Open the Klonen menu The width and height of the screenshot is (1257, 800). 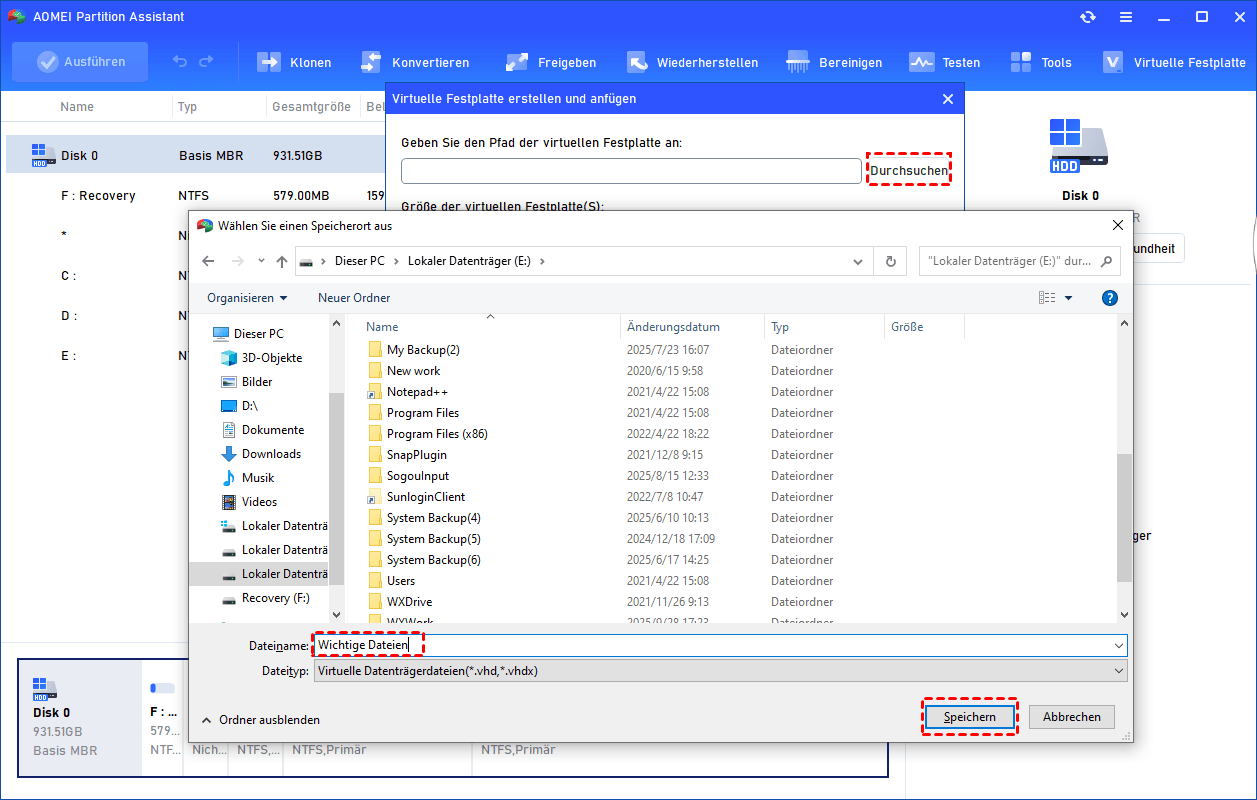point(295,62)
